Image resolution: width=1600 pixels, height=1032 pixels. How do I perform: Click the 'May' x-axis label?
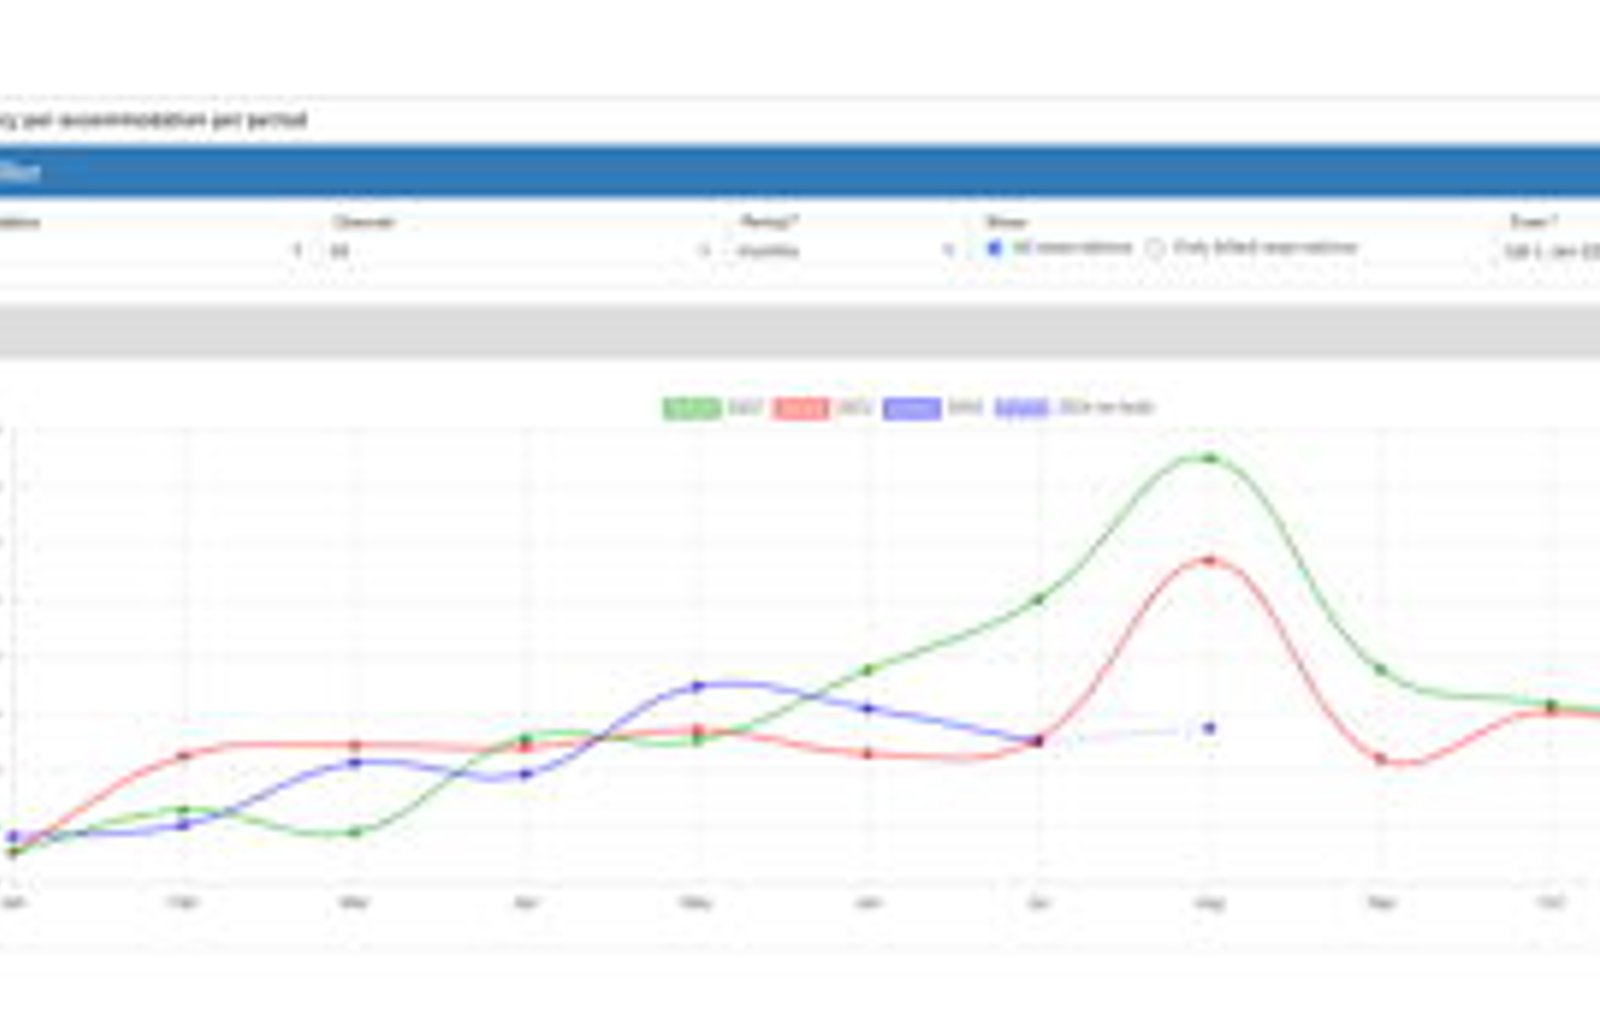click(x=697, y=903)
